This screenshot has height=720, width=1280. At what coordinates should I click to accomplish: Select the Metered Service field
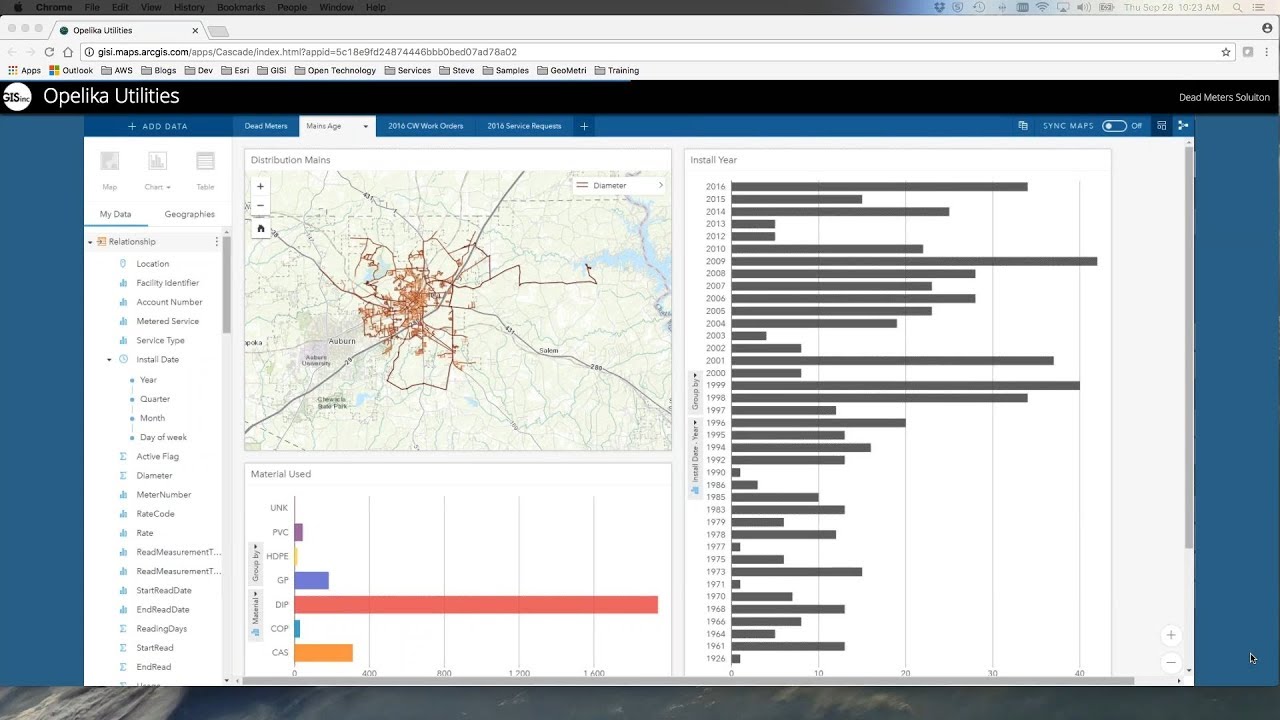coord(167,321)
